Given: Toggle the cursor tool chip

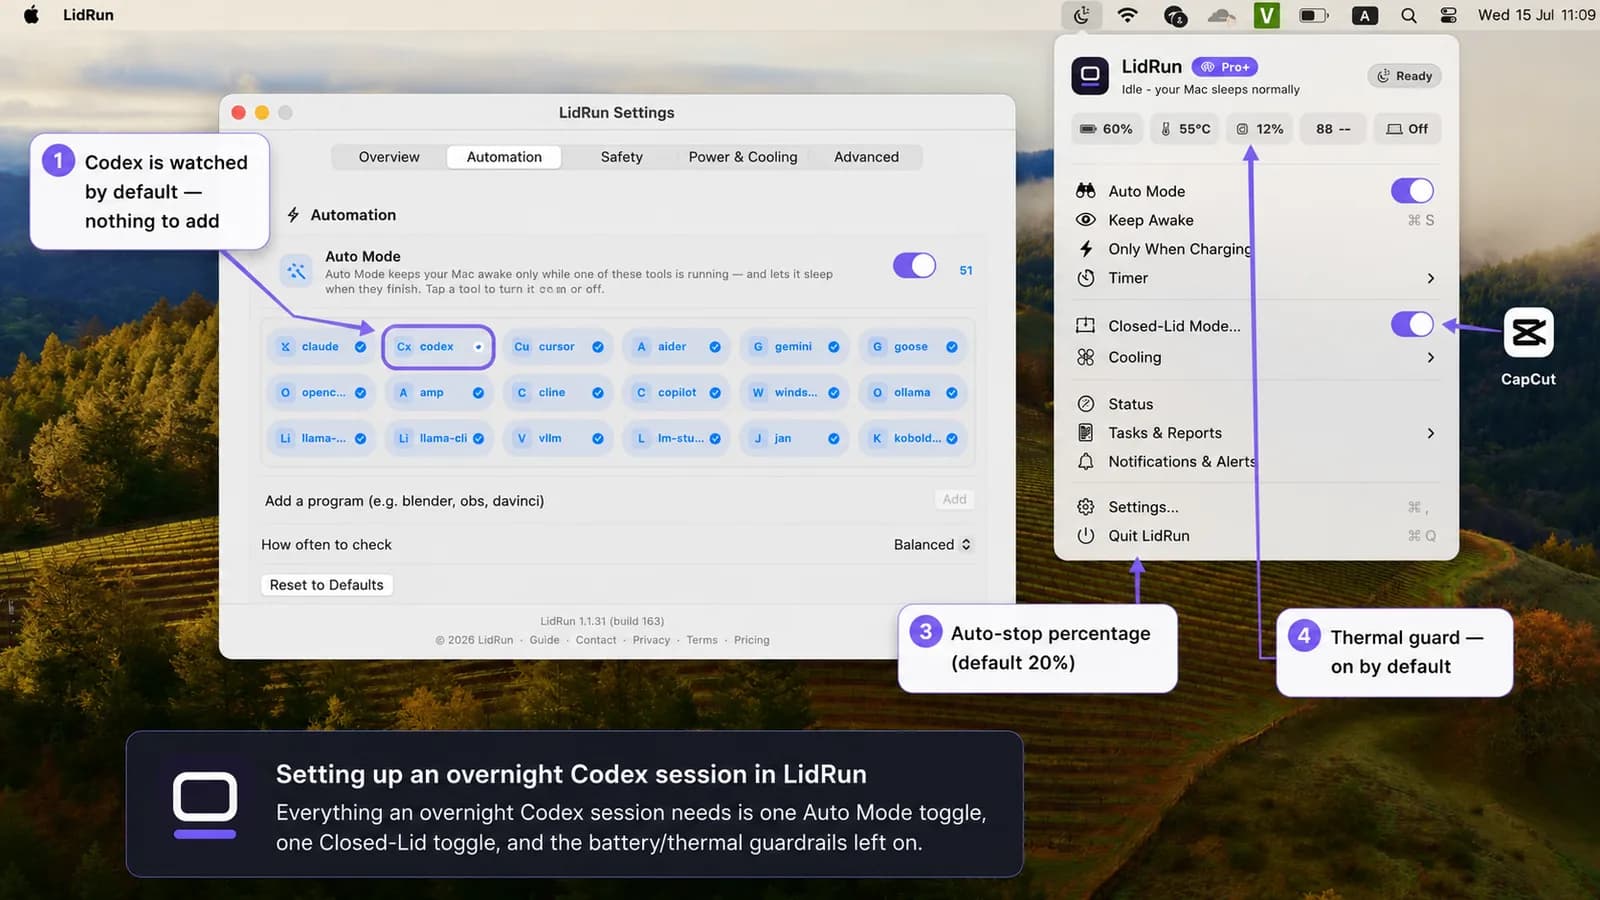Looking at the screenshot, I should [558, 347].
